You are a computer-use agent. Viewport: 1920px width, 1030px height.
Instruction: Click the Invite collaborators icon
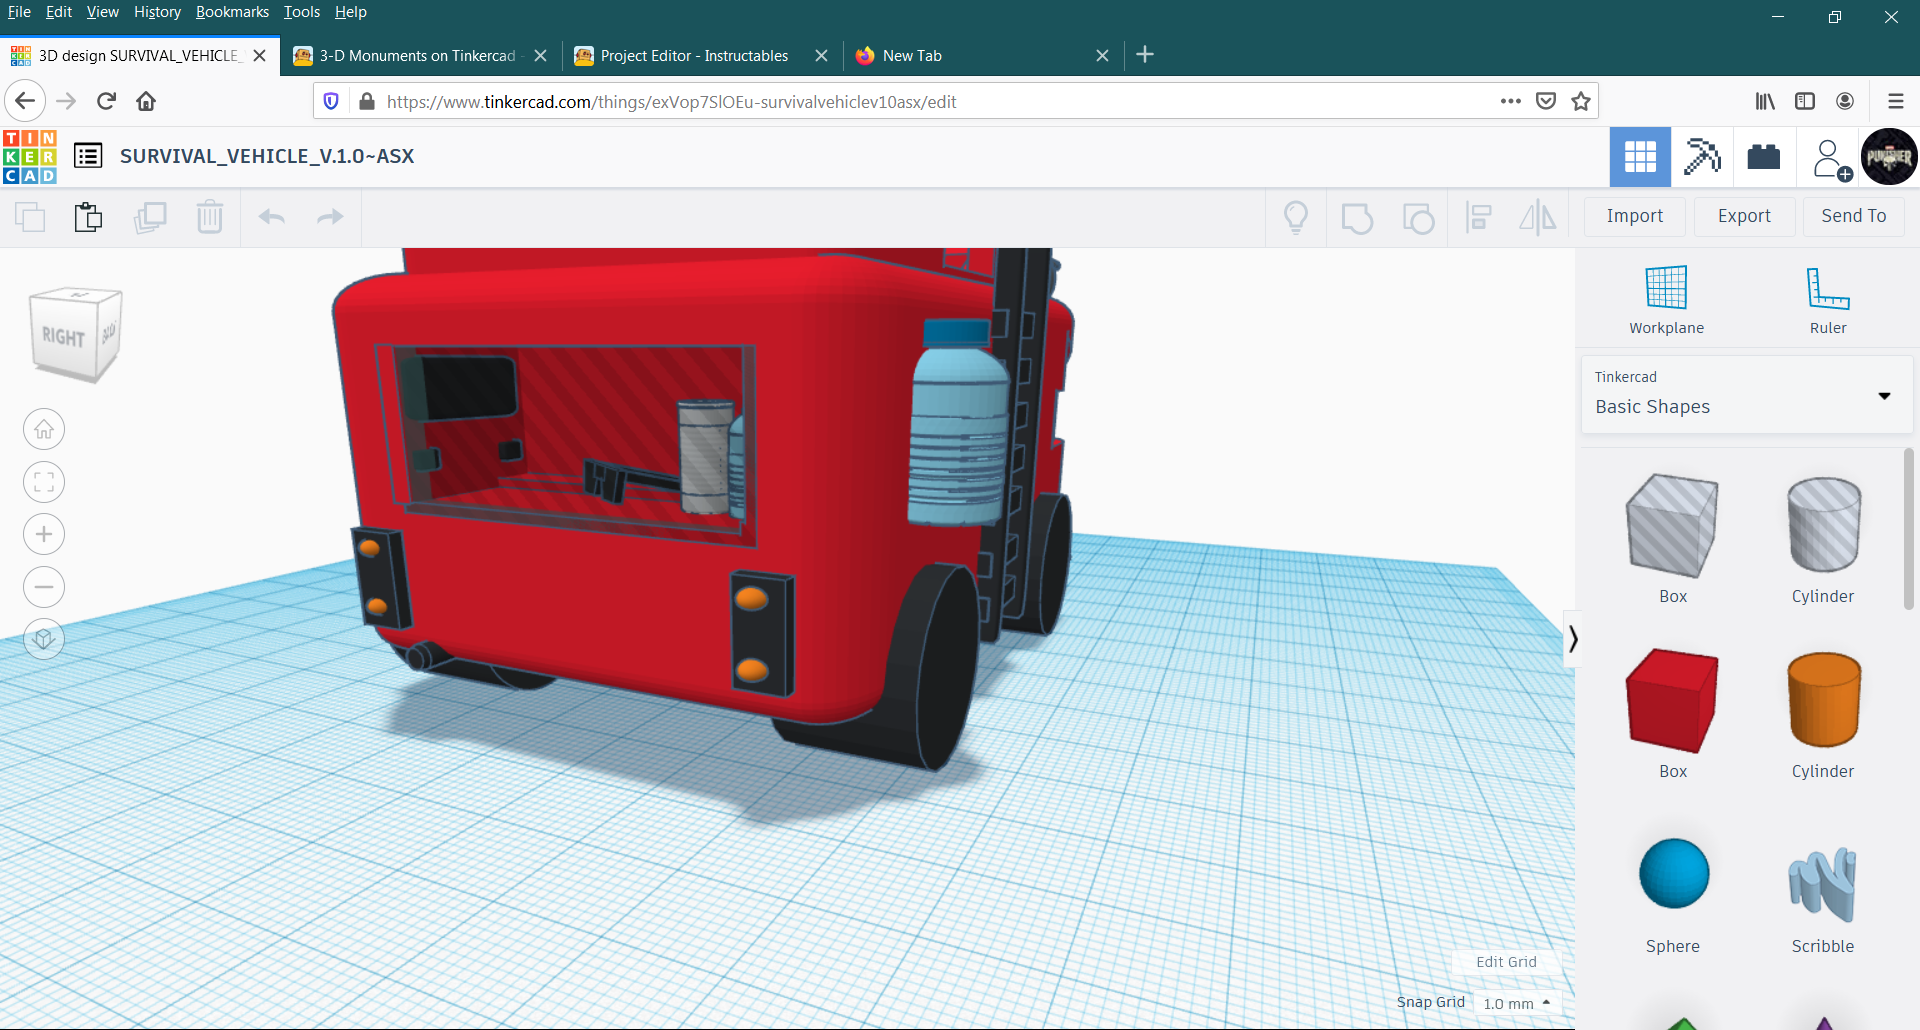1829,157
